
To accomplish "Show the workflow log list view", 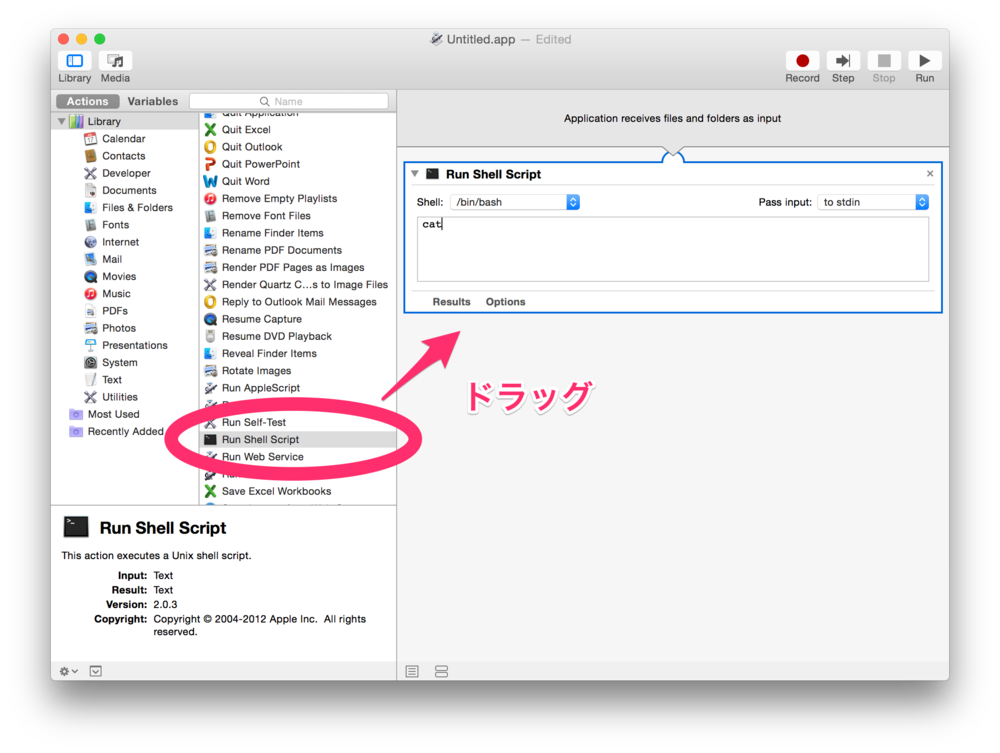I will pos(412,671).
